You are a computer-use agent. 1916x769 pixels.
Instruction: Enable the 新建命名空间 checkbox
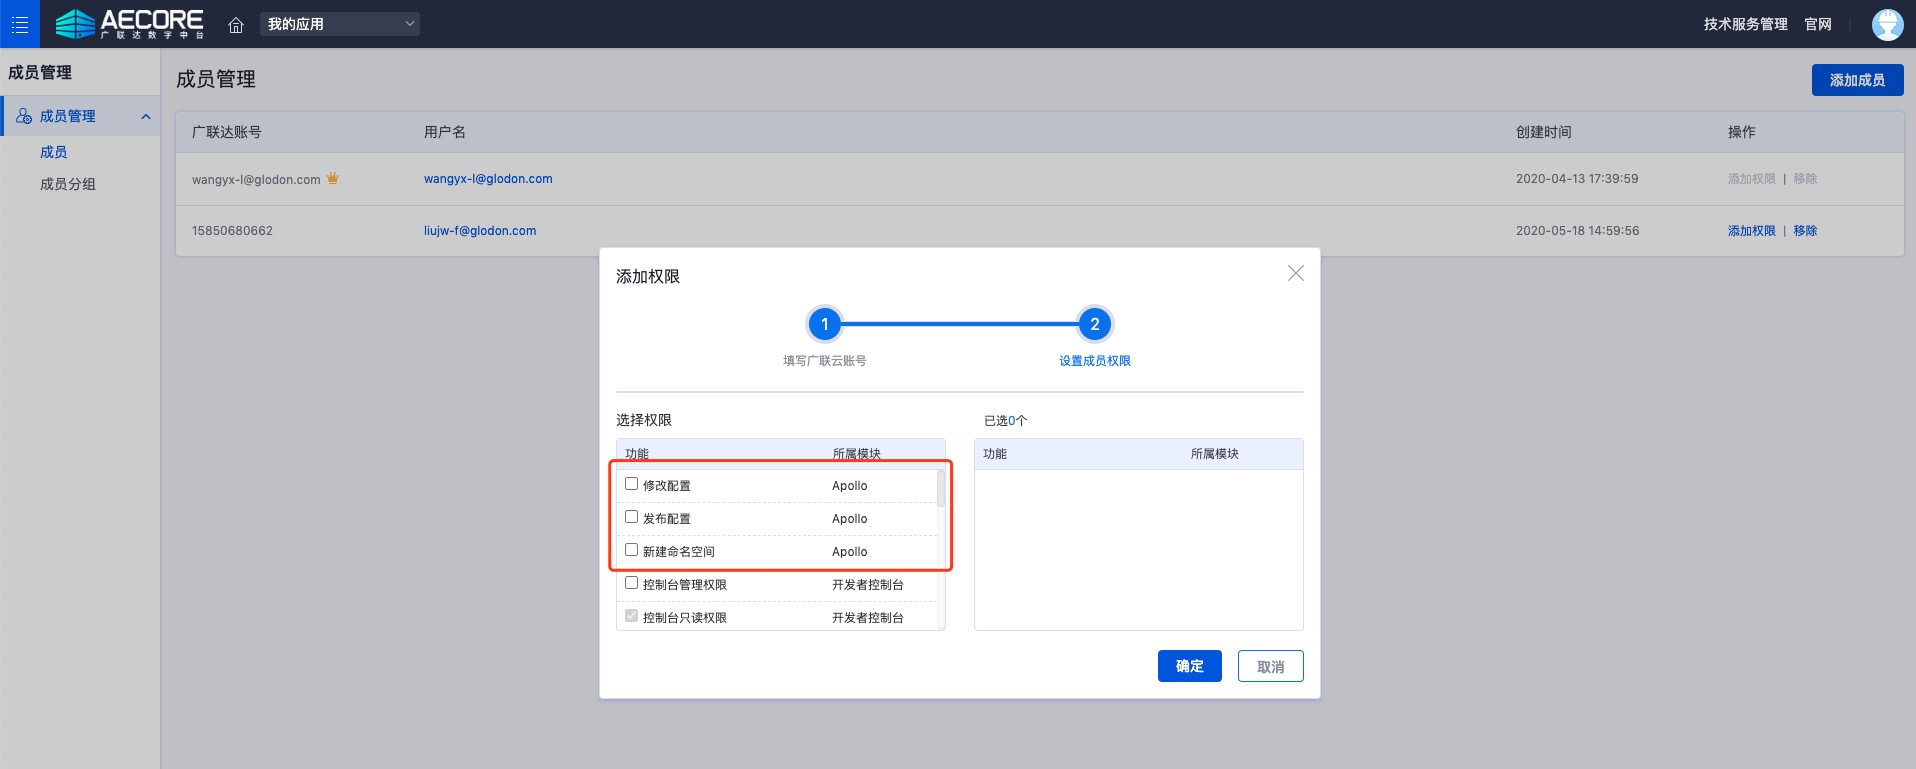tap(631, 550)
